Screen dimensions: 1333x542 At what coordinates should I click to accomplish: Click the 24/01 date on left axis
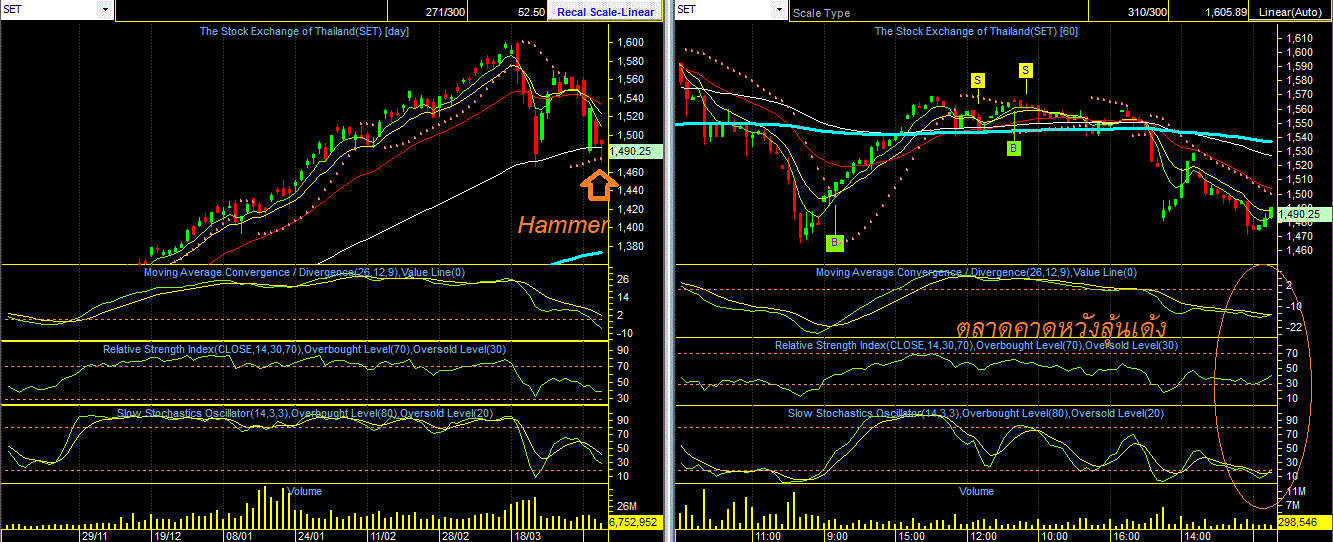[310, 536]
